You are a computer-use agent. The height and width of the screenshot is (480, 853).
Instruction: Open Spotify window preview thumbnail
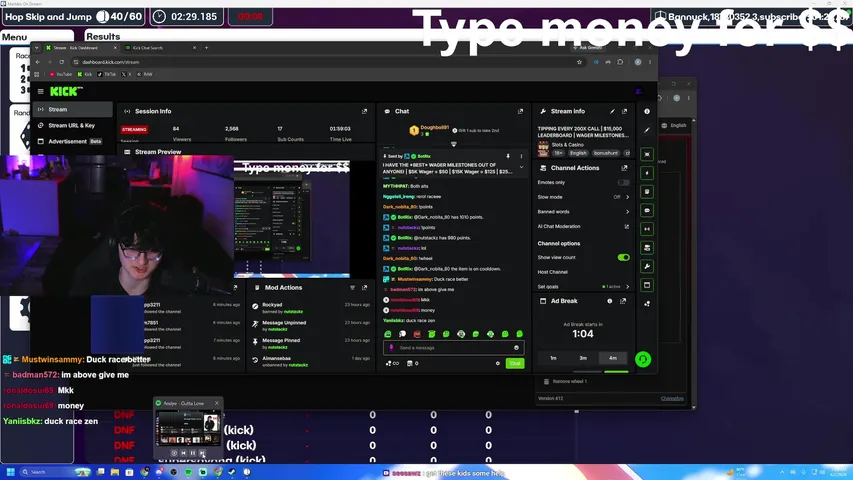pyautogui.click(x=188, y=428)
